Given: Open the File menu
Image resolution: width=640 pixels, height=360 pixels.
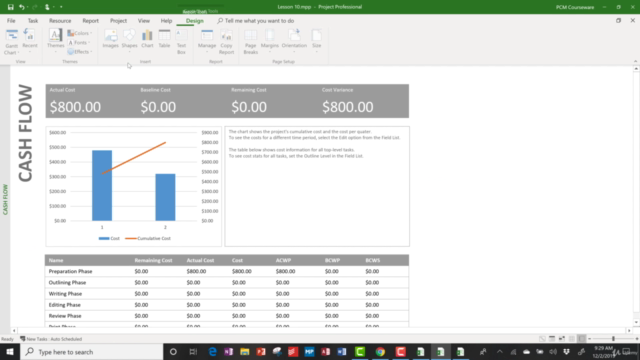Looking at the screenshot, I should pyautogui.click(x=11, y=21).
